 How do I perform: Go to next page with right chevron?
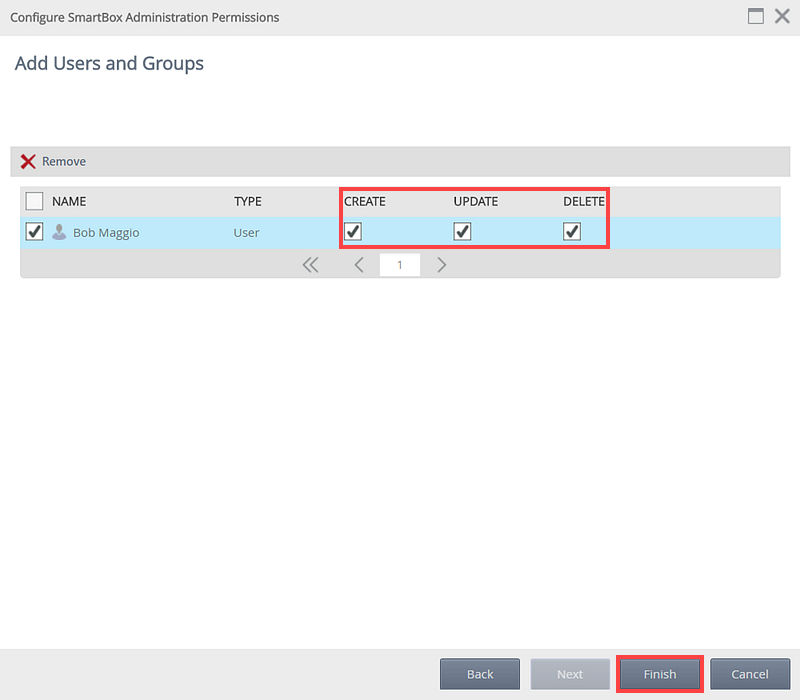(x=441, y=265)
